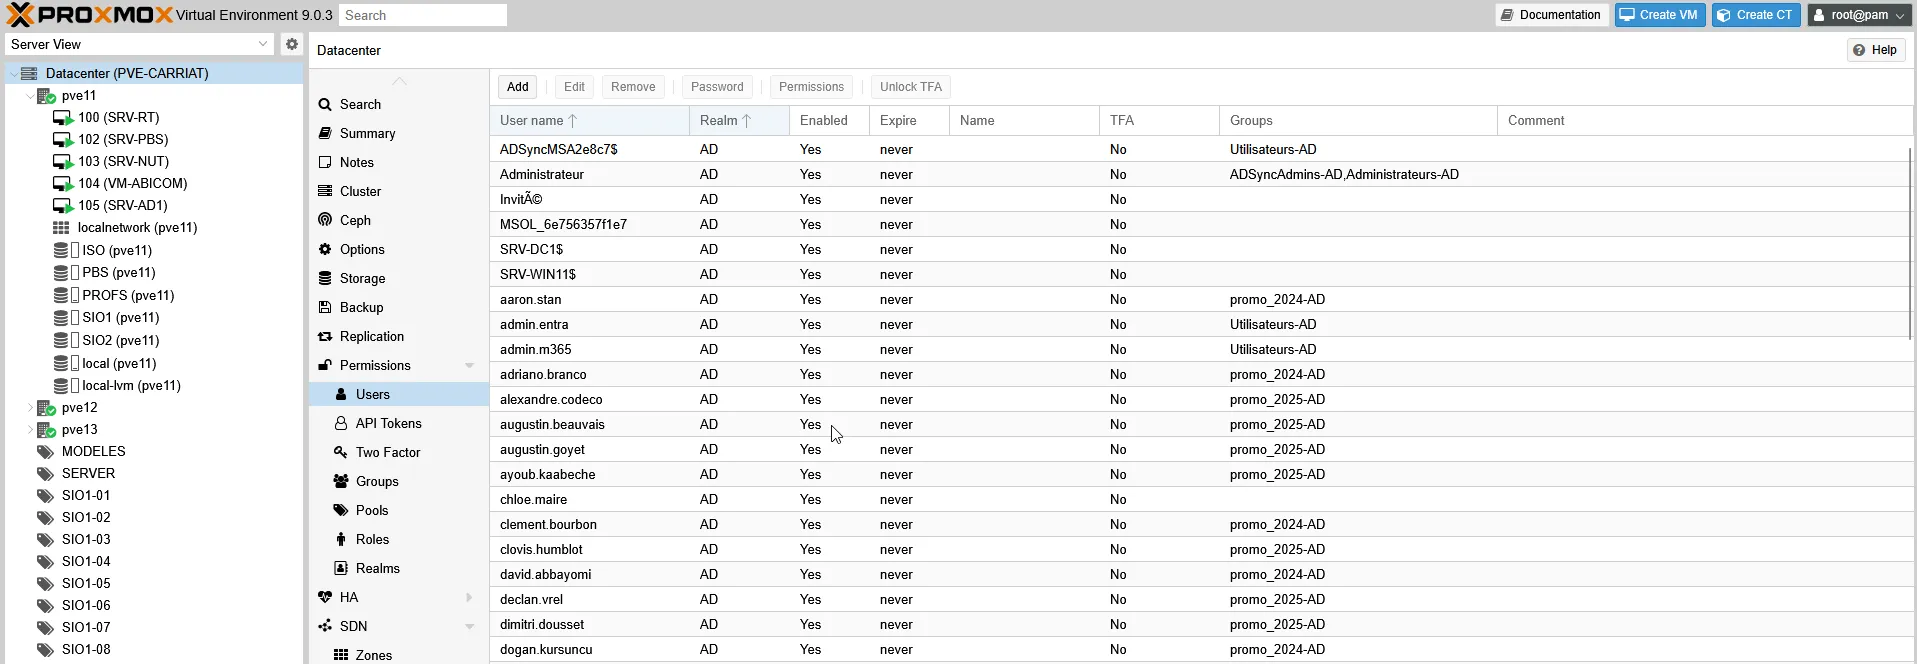Click the top search input field

(x=422, y=15)
